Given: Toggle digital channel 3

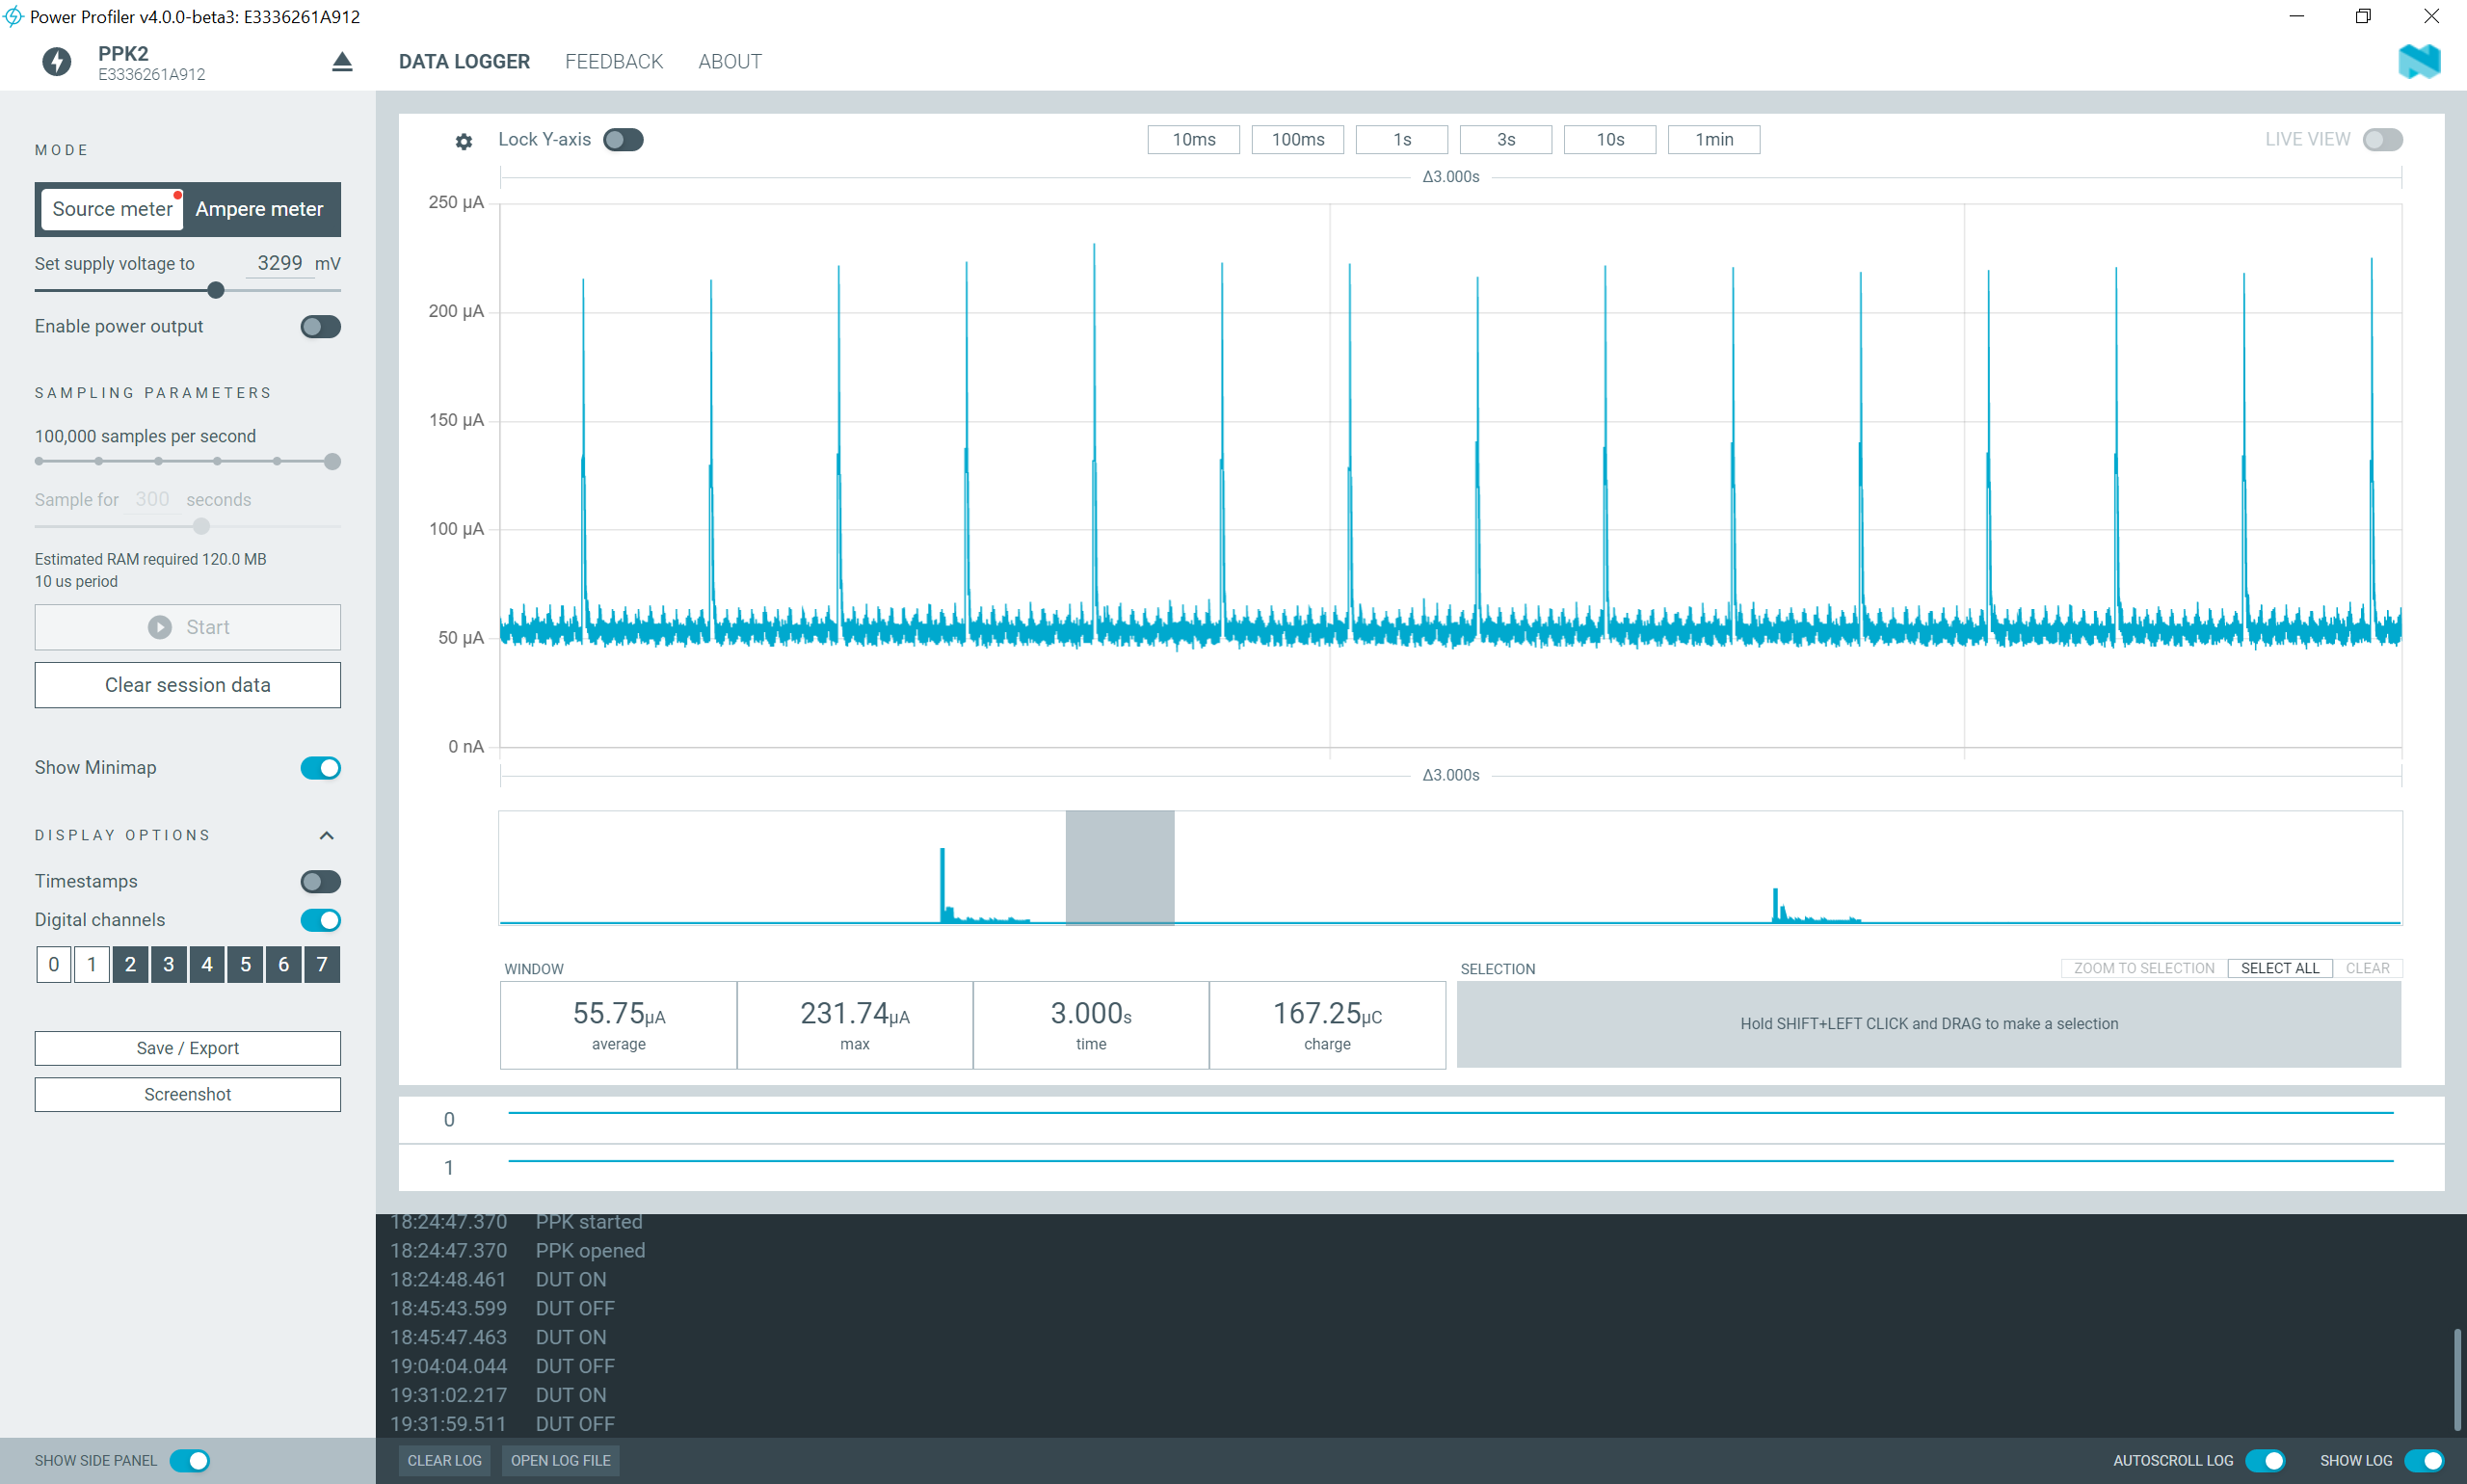Looking at the screenshot, I should coord(169,965).
